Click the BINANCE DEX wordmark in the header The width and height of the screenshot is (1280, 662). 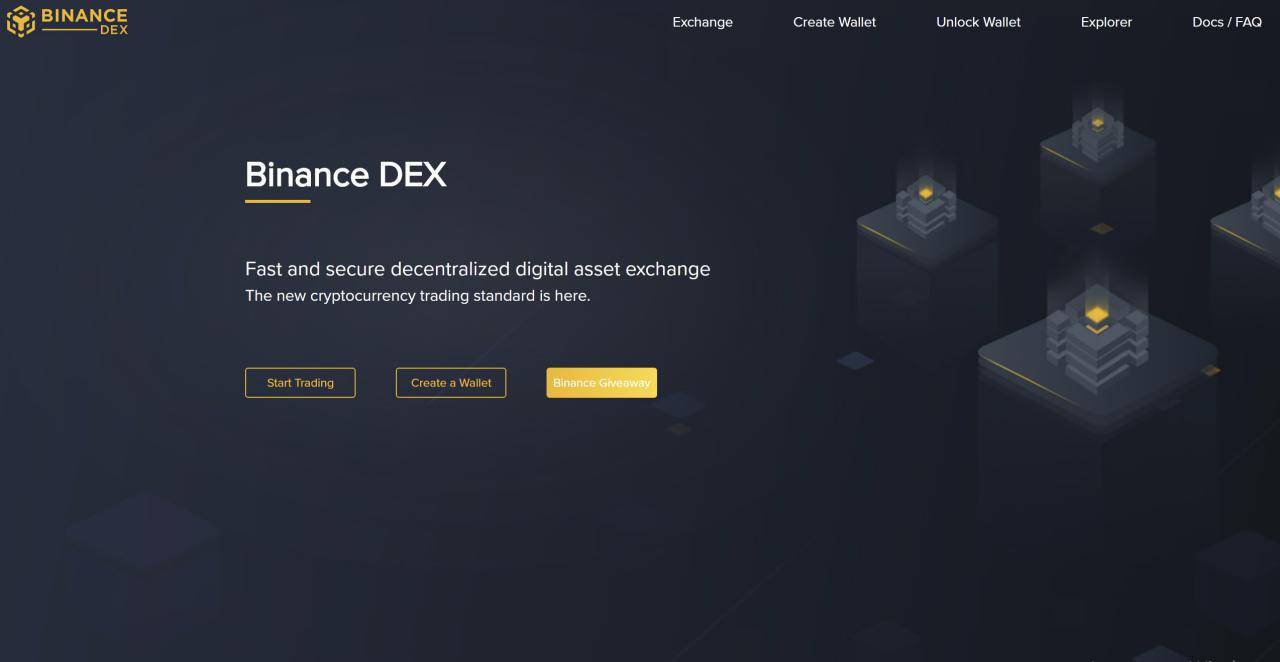[85, 21]
